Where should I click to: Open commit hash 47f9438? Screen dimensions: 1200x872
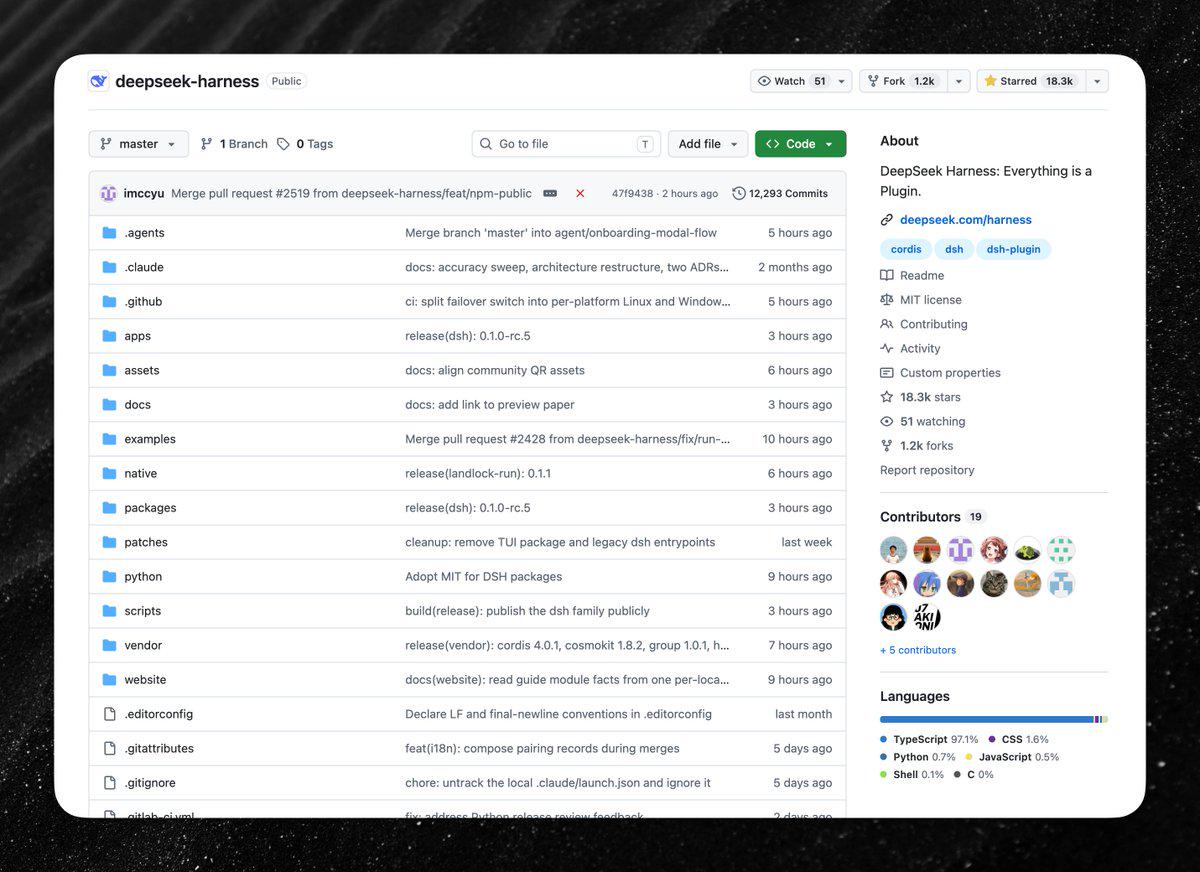tap(632, 193)
